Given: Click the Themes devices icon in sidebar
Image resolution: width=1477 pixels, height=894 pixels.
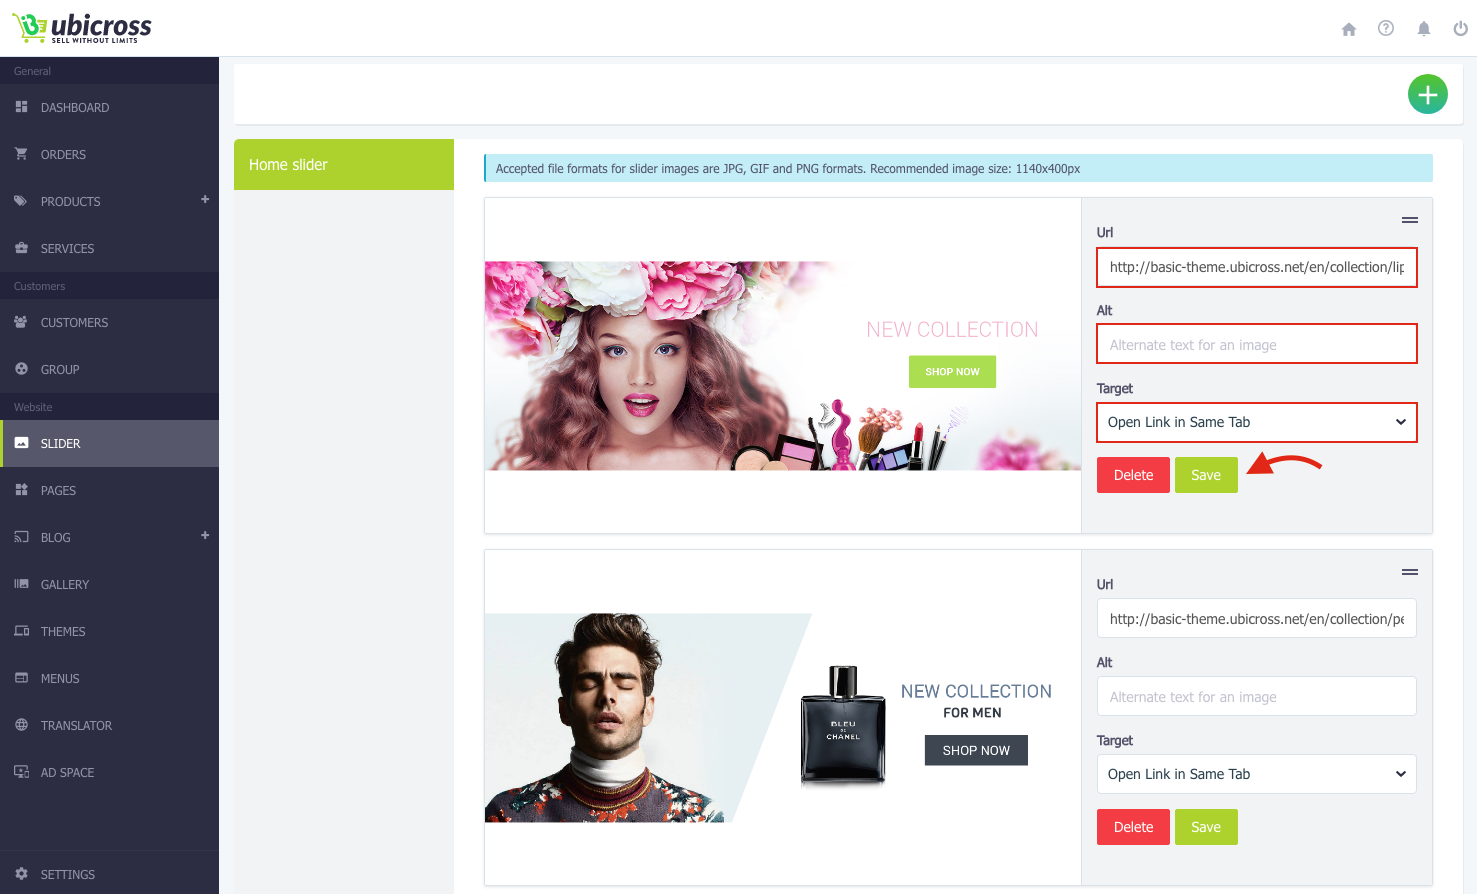Looking at the screenshot, I should tap(21, 630).
